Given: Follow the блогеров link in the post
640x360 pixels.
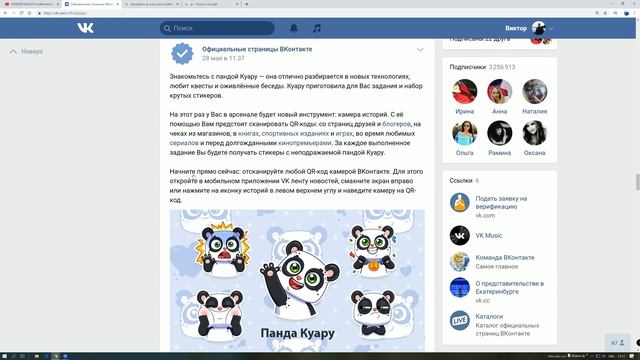Looking at the screenshot, I should (x=396, y=124).
